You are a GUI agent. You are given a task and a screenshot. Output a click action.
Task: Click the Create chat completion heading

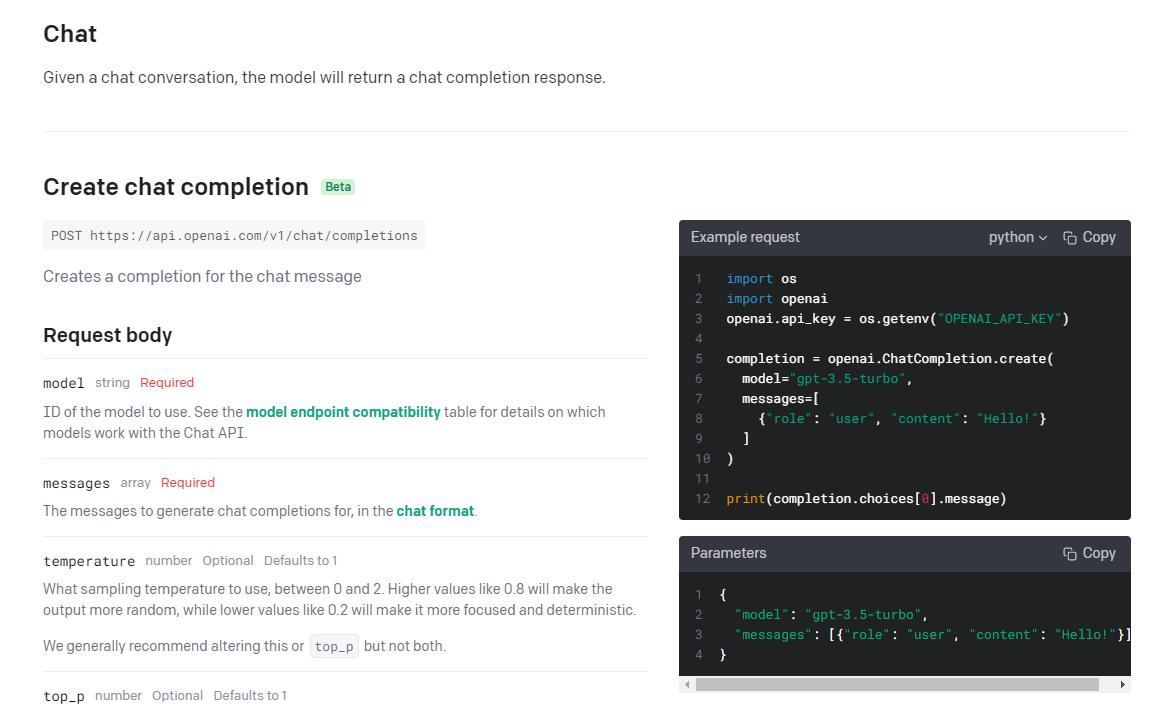[176, 187]
